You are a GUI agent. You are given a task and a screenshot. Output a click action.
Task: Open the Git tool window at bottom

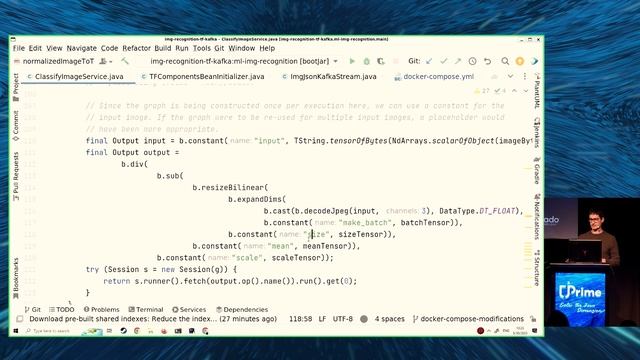point(33,309)
